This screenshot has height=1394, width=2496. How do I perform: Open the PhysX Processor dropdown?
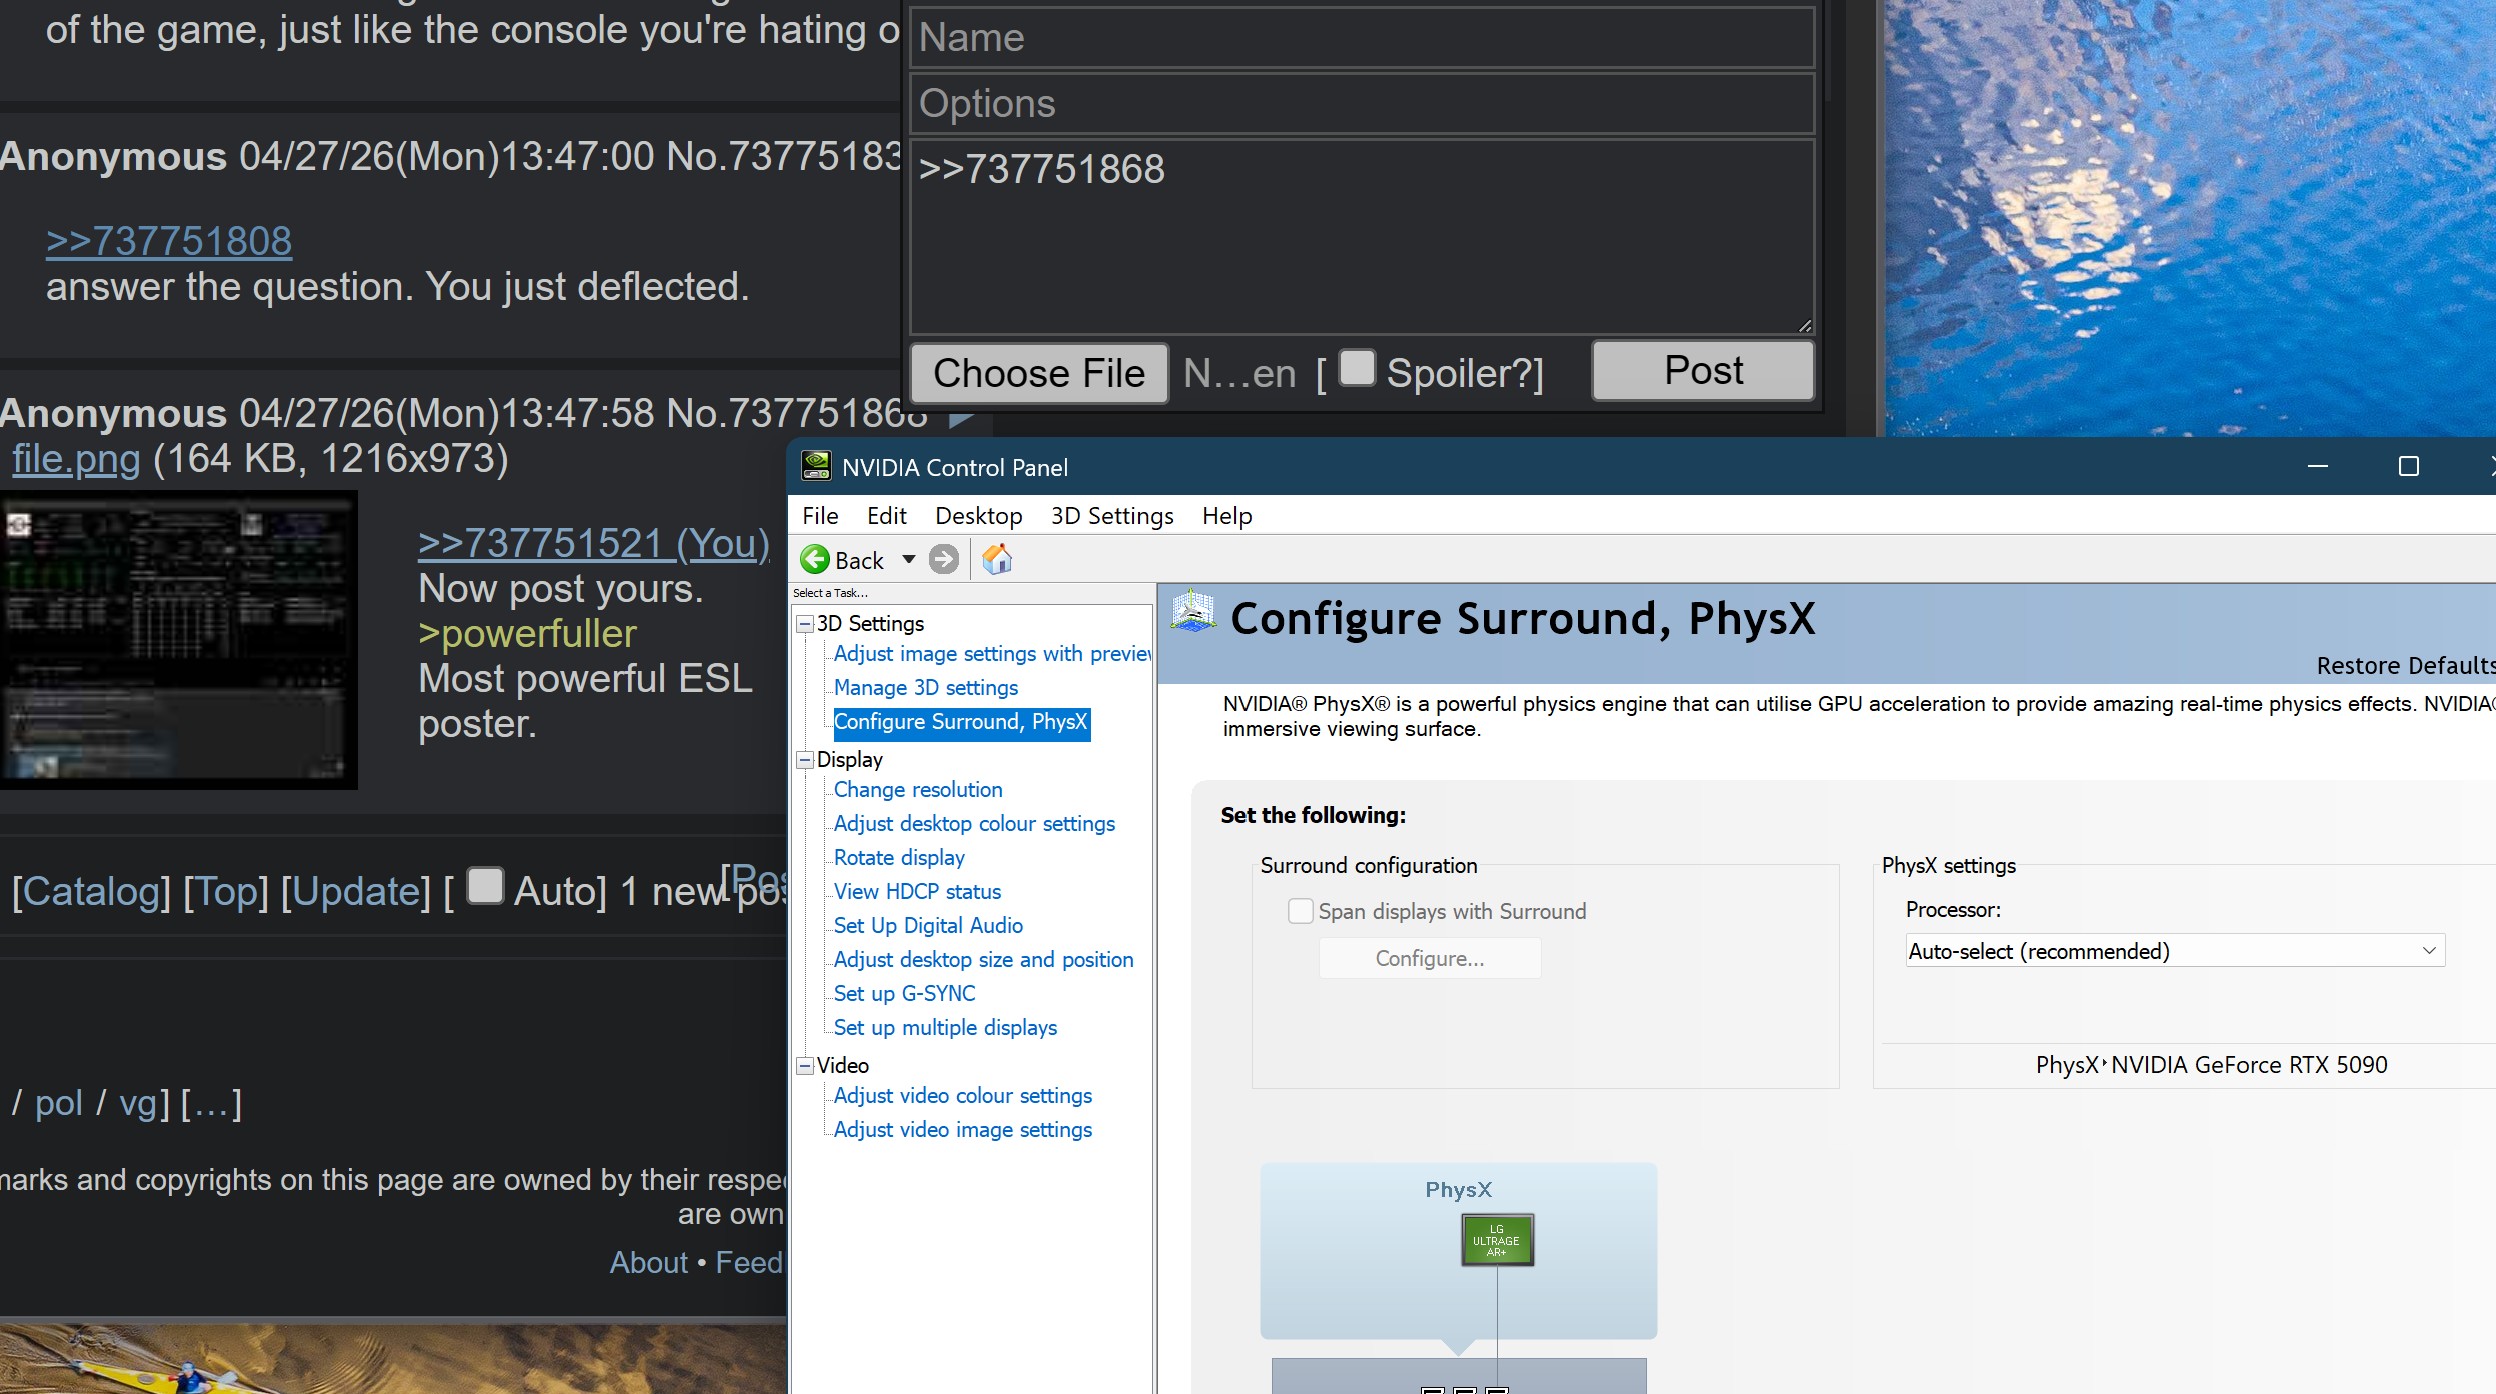pos(2174,951)
